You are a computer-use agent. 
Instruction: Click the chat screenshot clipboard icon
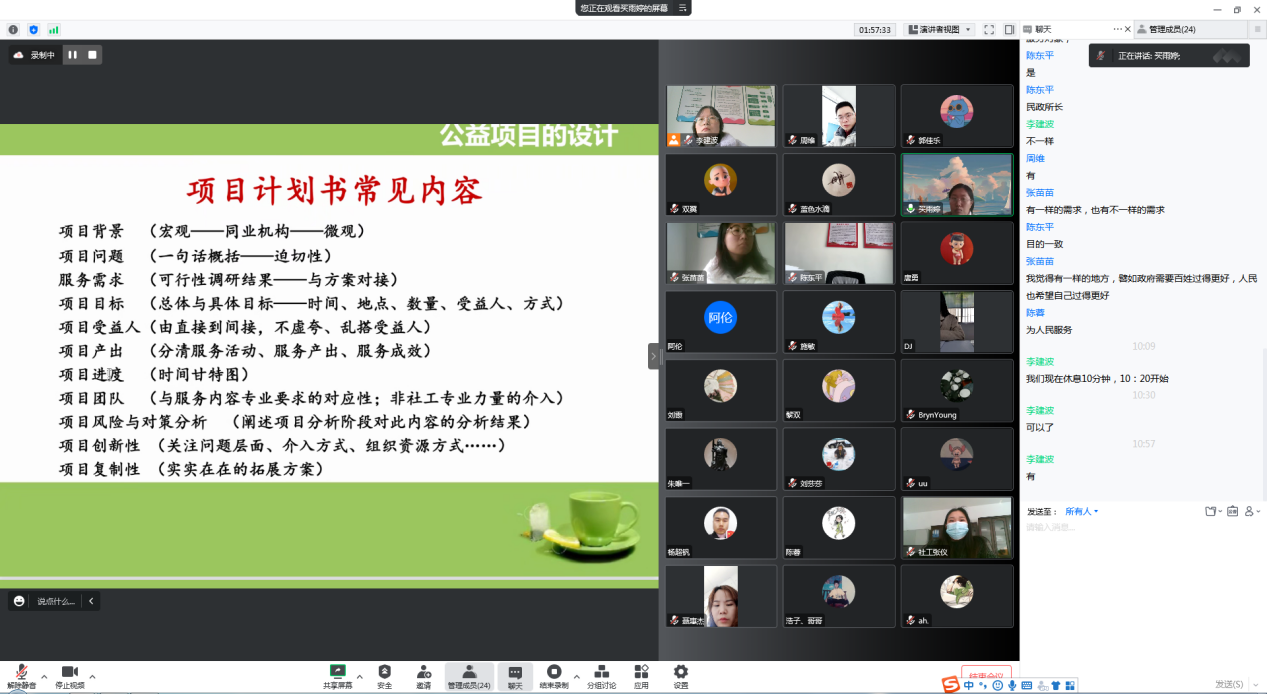[x=1232, y=511]
